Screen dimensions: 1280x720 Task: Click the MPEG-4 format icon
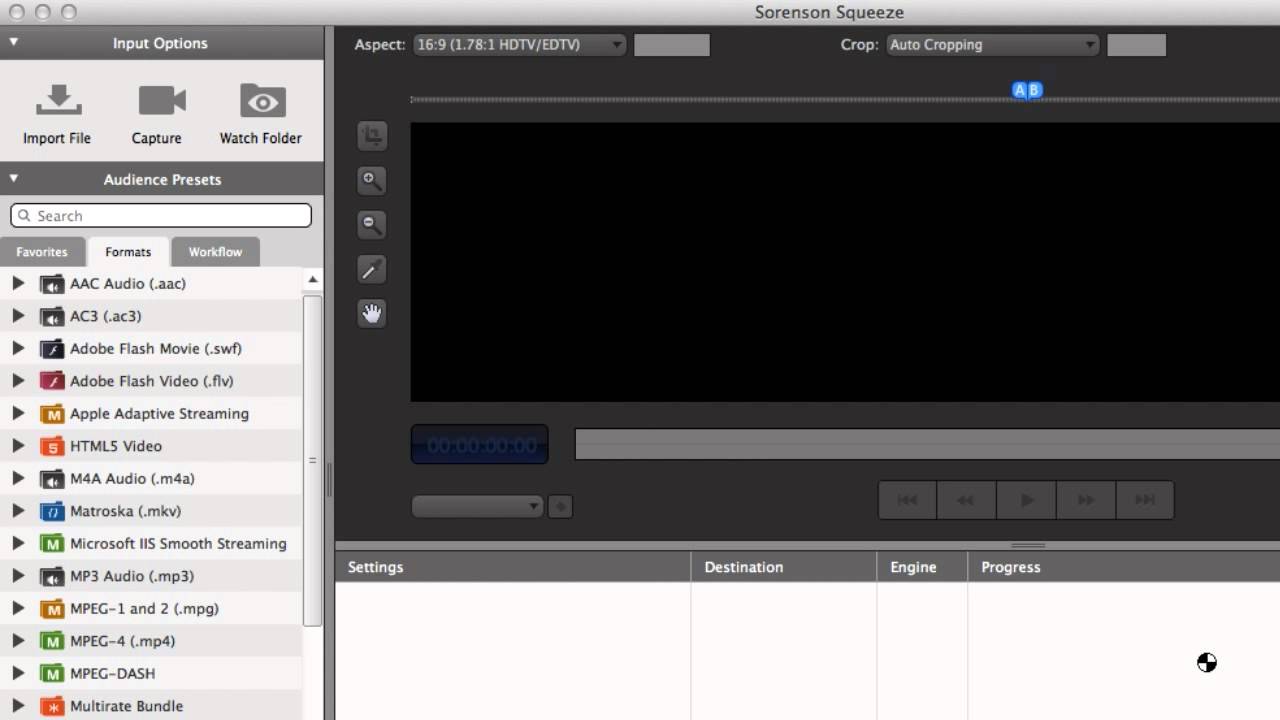[52, 641]
